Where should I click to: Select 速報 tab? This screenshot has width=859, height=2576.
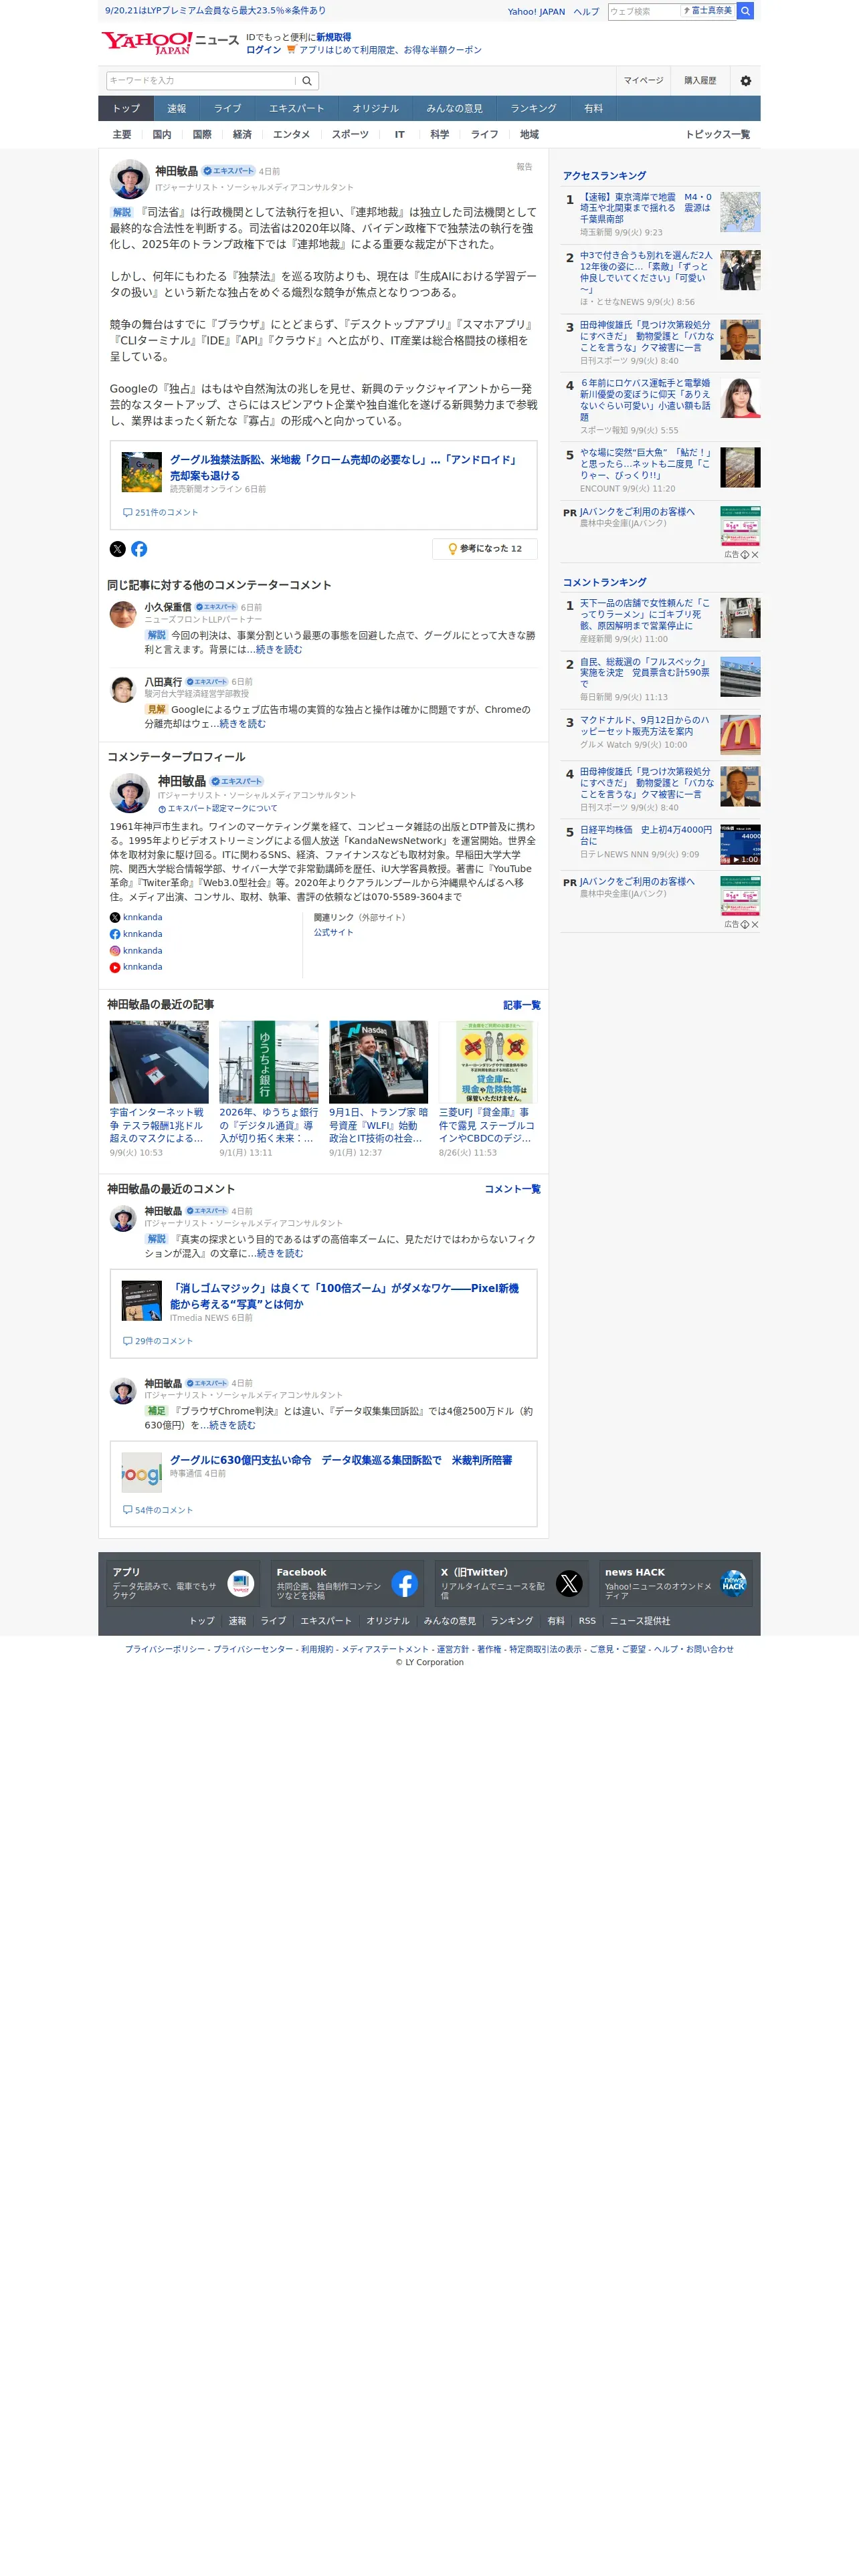(176, 109)
